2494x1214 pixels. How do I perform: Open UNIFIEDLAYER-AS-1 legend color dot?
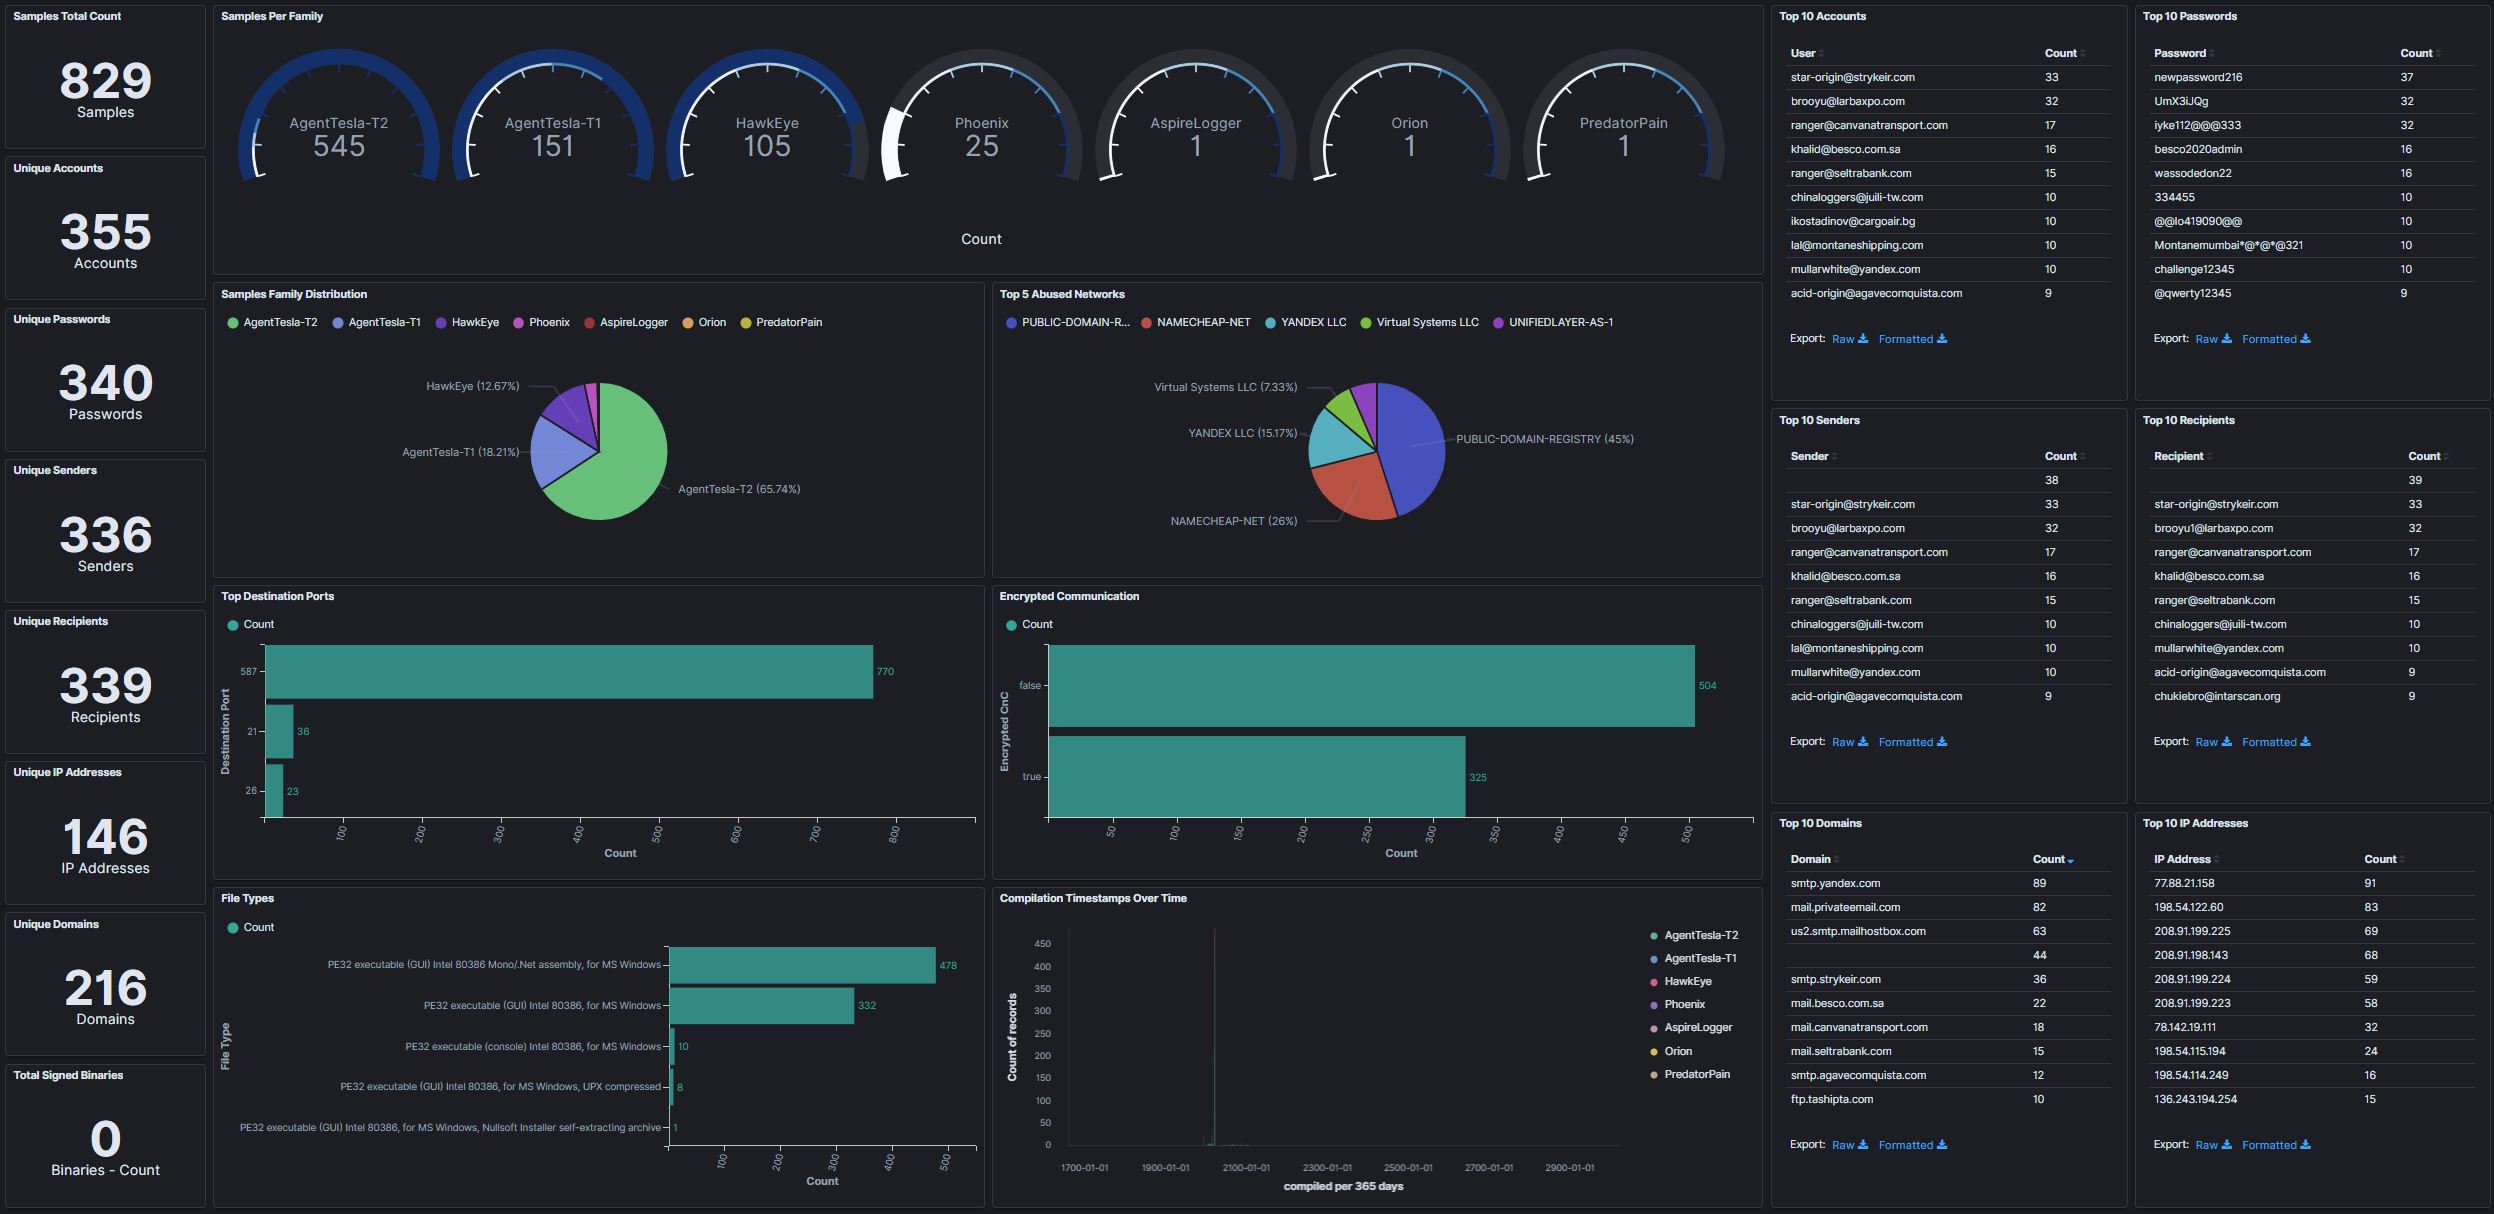1498,323
